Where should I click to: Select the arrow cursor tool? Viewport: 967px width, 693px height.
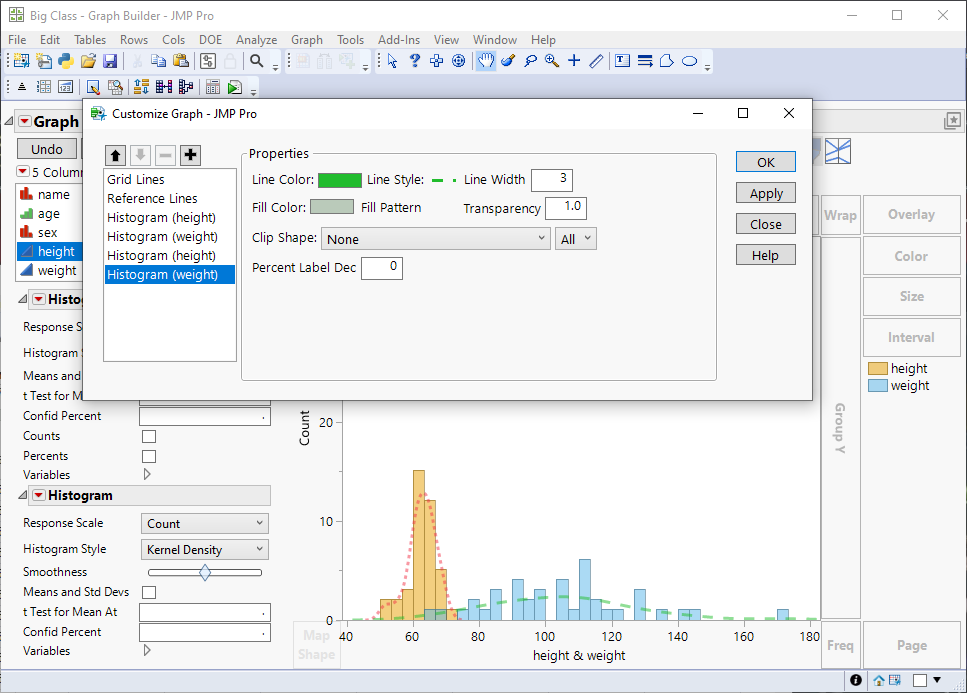click(x=392, y=61)
